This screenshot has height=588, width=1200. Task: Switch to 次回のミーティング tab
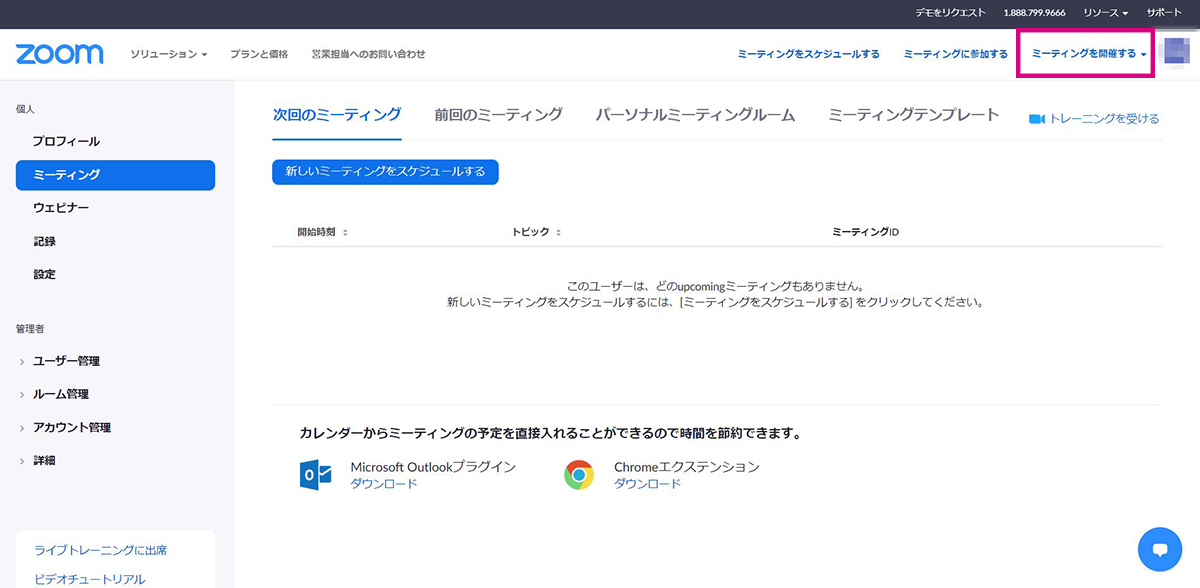coord(337,115)
